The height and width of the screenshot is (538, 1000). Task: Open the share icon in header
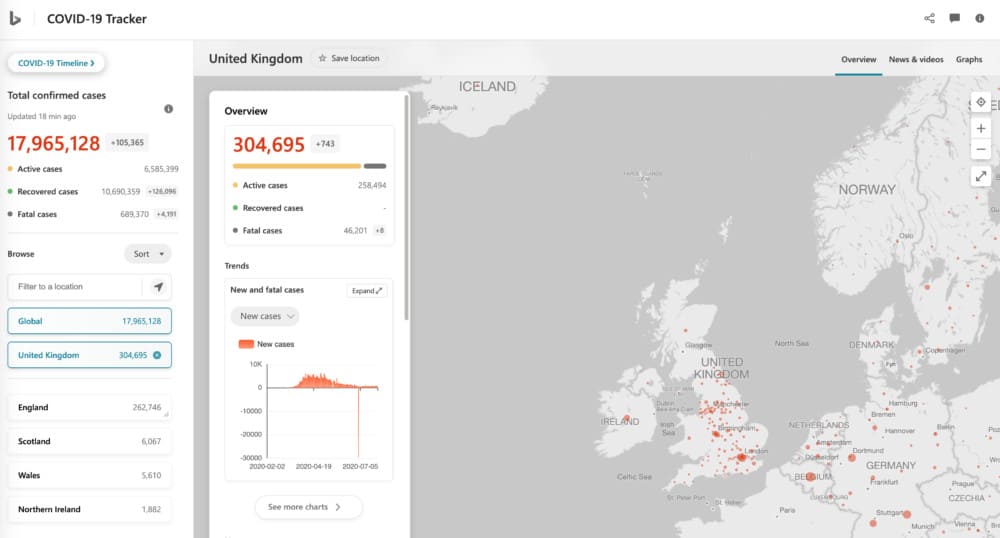click(x=929, y=18)
